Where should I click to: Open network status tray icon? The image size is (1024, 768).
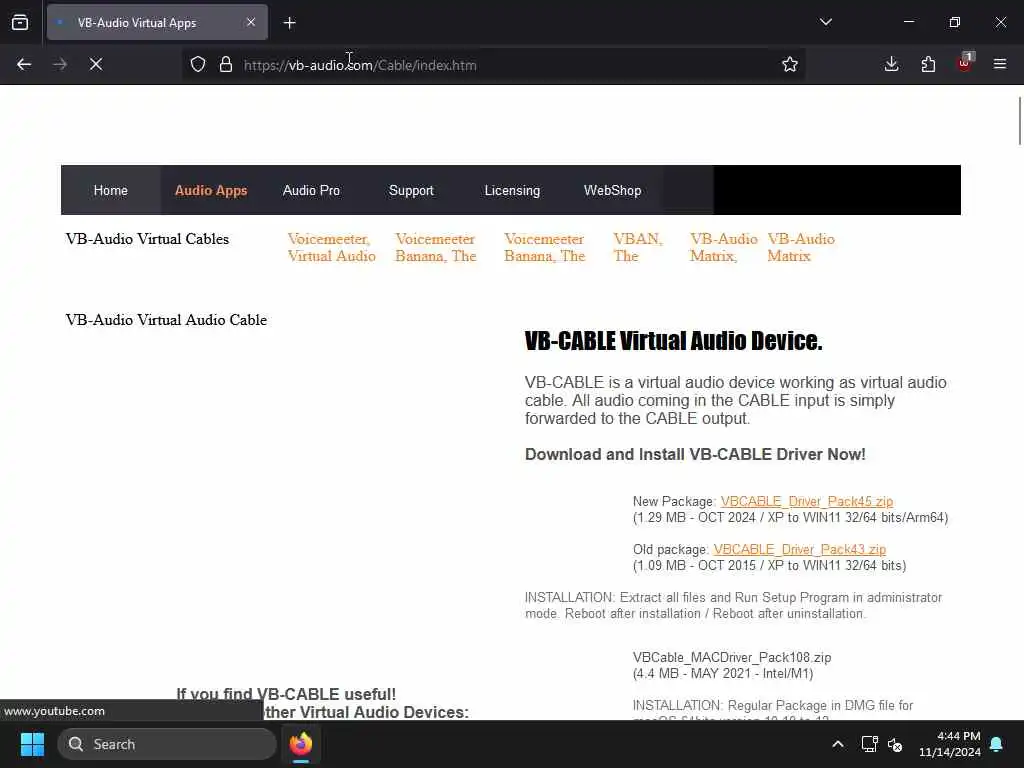click(x=869, y=744)
